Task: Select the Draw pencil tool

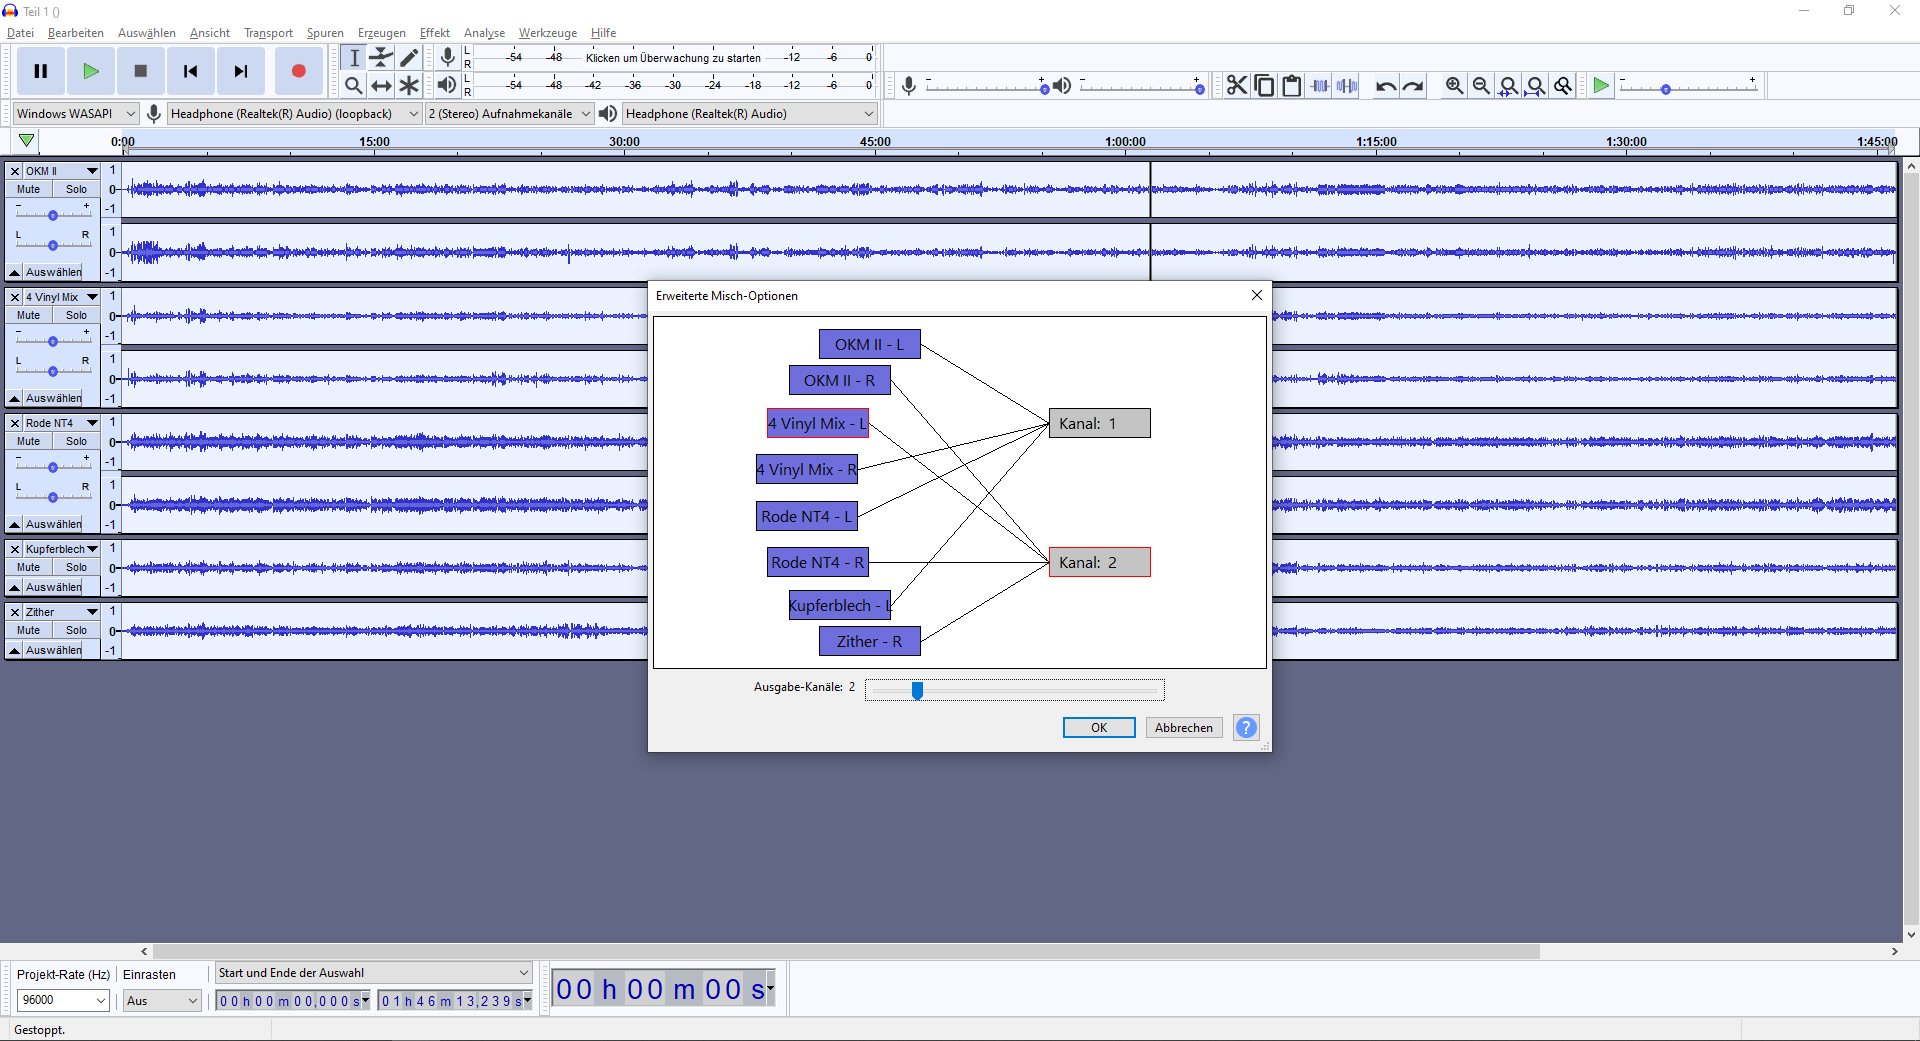Action: 409,58
